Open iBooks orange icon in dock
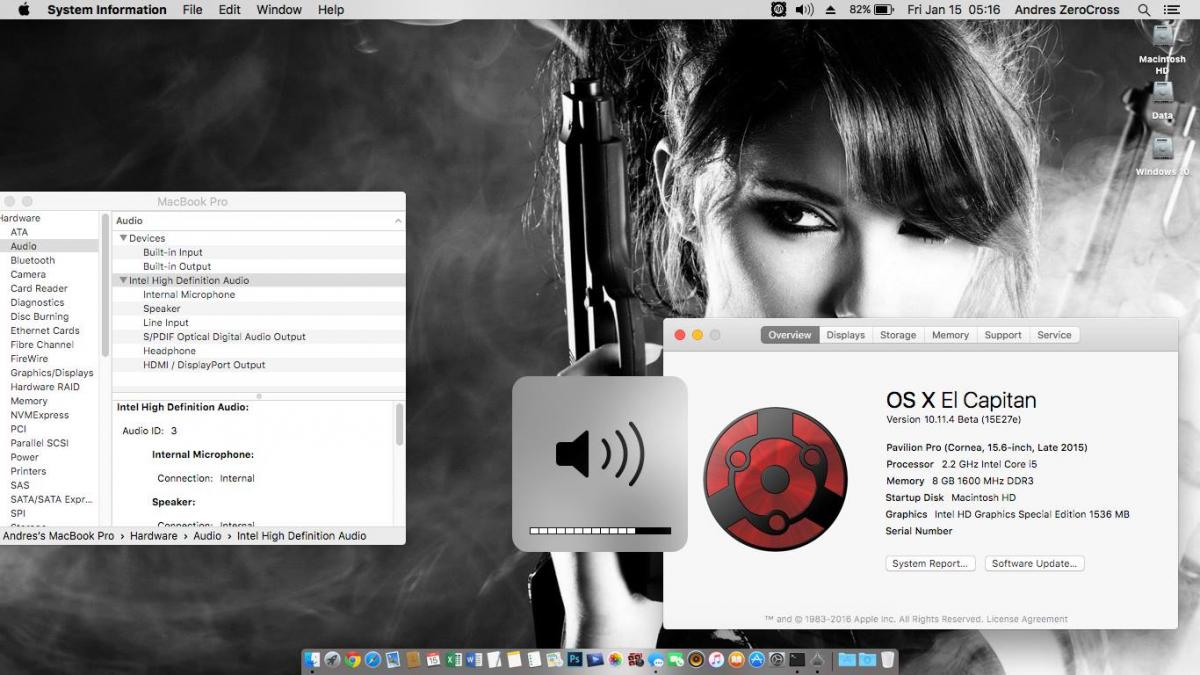1200x675 pixels. pyautogui.click(x=736, y=660)
